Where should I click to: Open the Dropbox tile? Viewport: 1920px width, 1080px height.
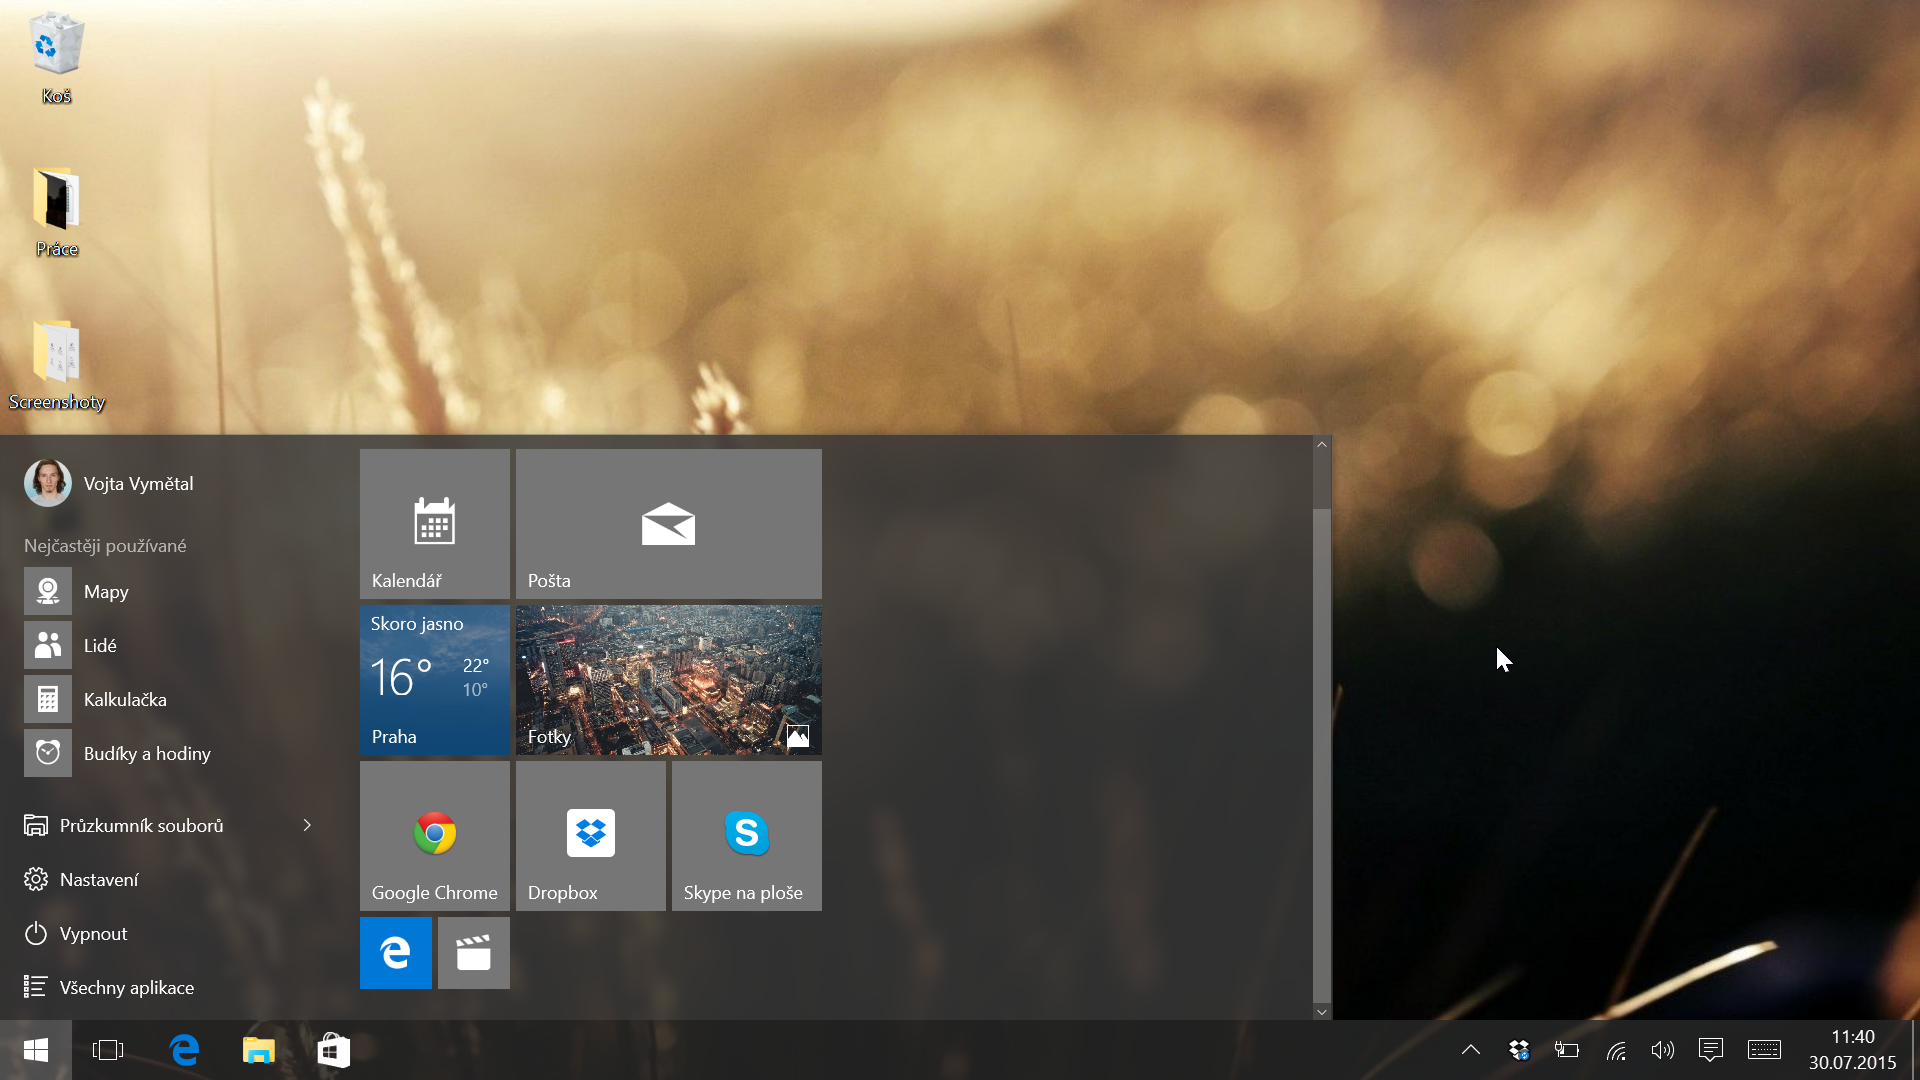tap(590, 835)
